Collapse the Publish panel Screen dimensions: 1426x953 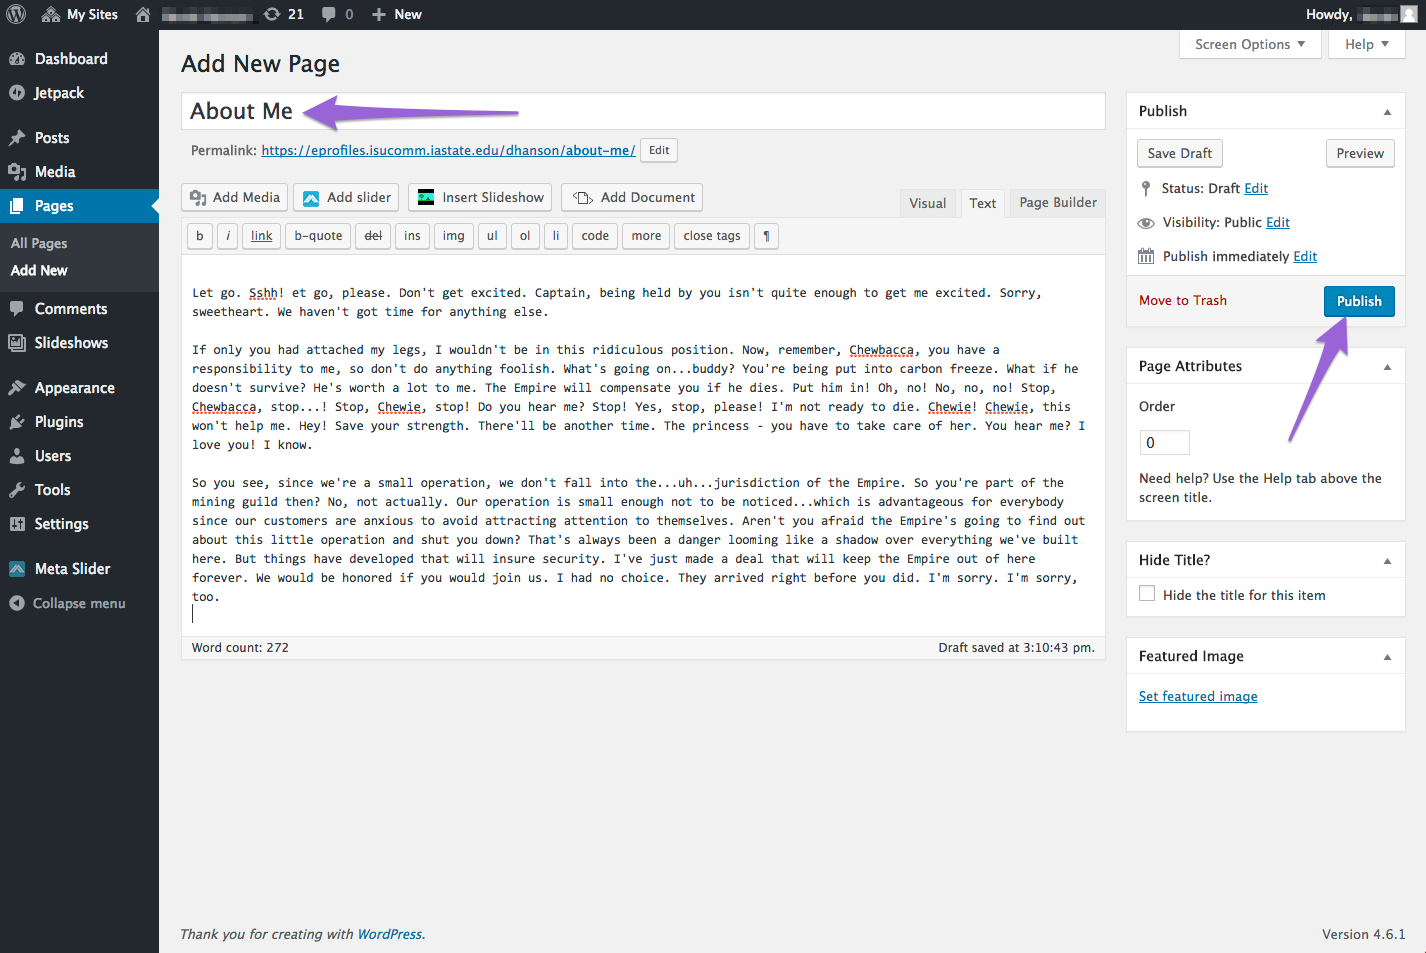coord(1387,112)
